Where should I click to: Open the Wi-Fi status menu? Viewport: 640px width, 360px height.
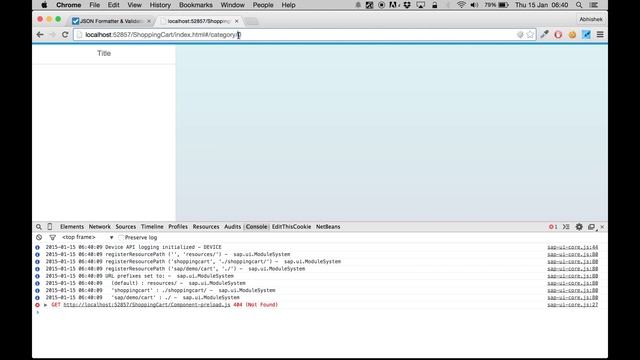(461, 5)
